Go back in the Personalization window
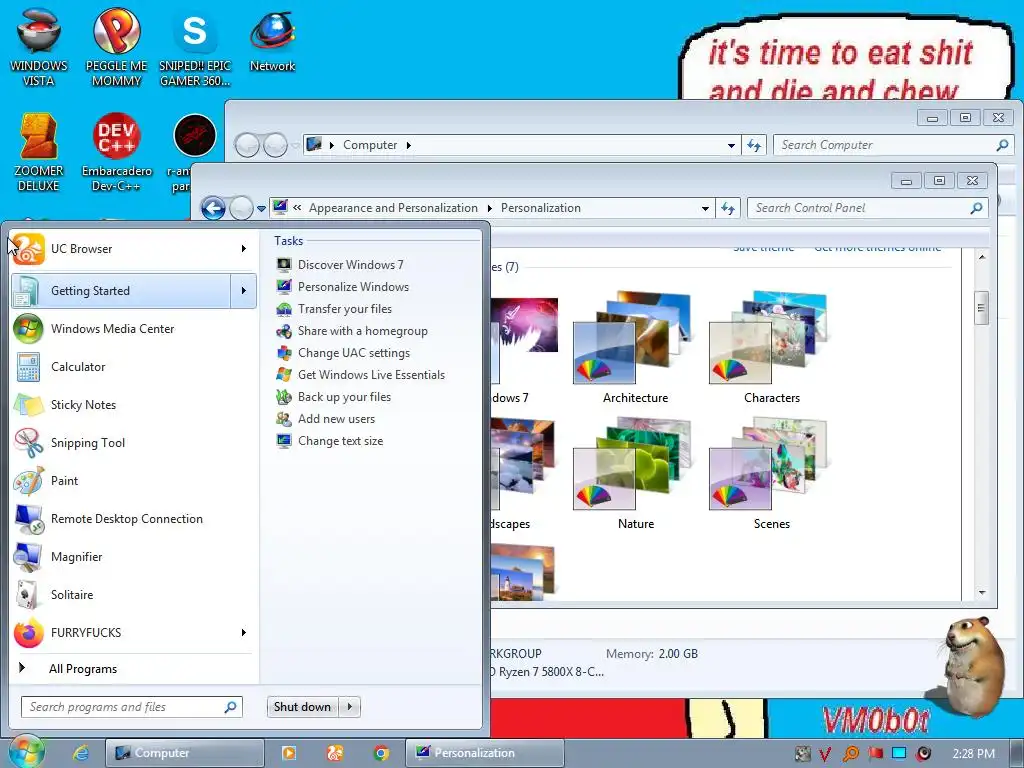The height and width of the screenshot is (768, 1024). coord(213,208)
